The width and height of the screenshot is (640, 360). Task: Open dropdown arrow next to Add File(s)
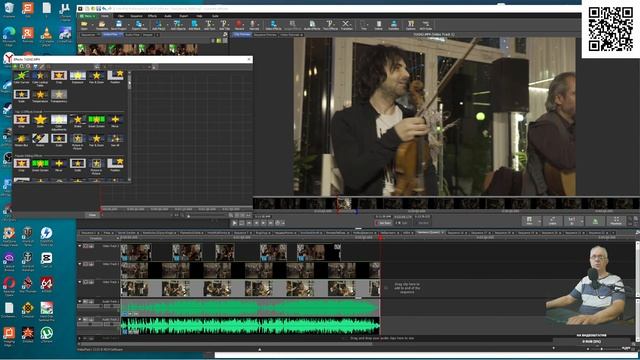pos(167,24)
